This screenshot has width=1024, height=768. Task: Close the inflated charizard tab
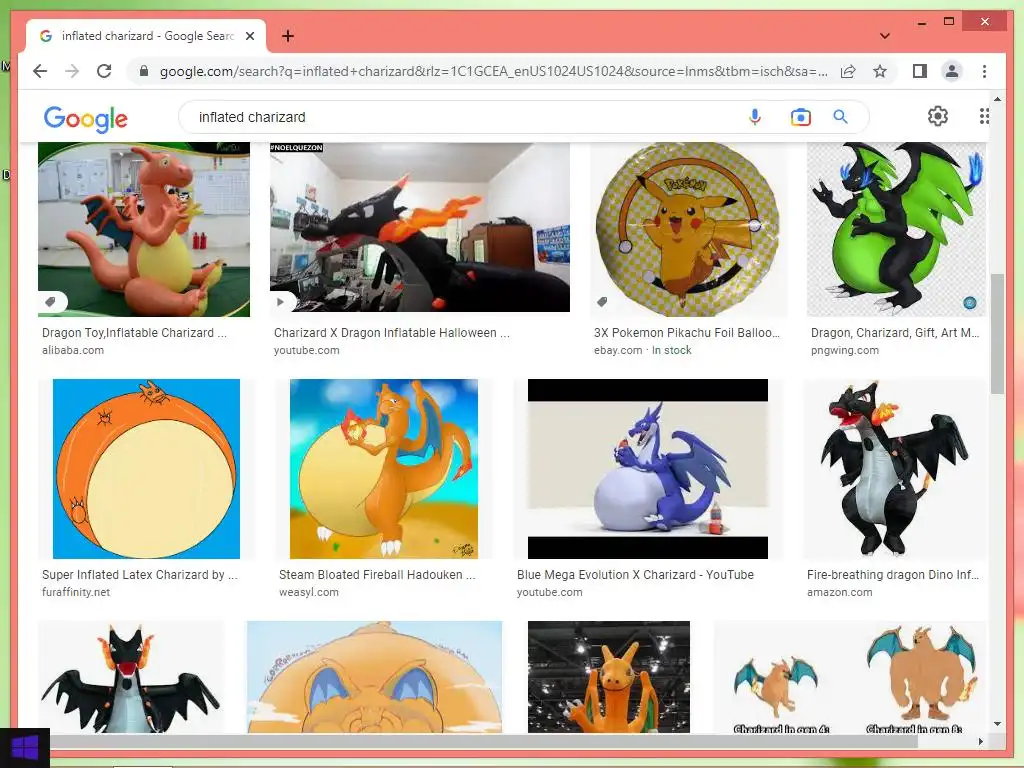[249, 36]
